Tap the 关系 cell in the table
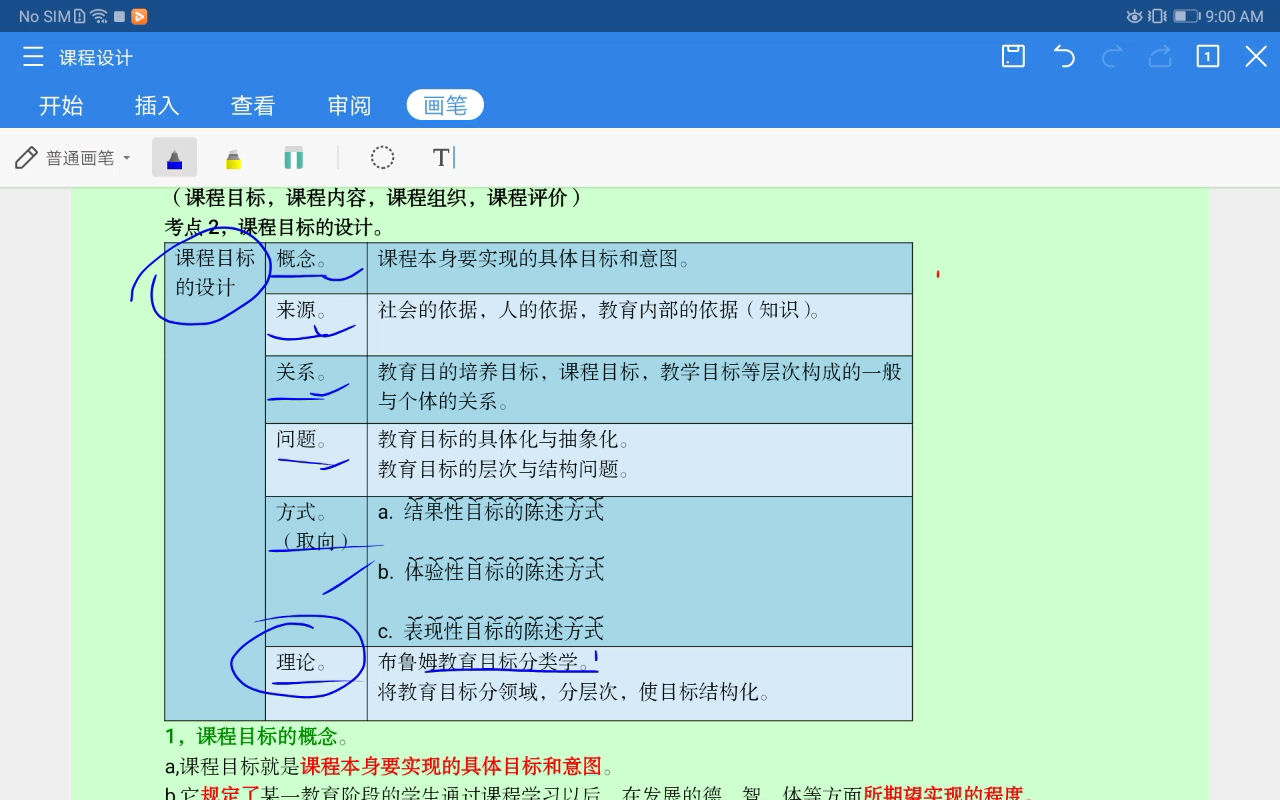The width and height of the screenshot is (1280, 800). [316, 389]
